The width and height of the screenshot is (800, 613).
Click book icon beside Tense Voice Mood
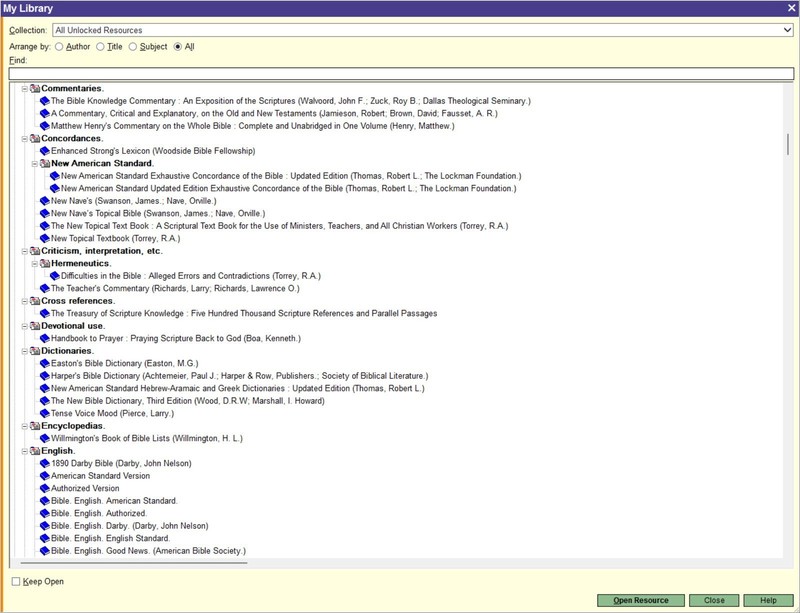click(x=45, y=413)
